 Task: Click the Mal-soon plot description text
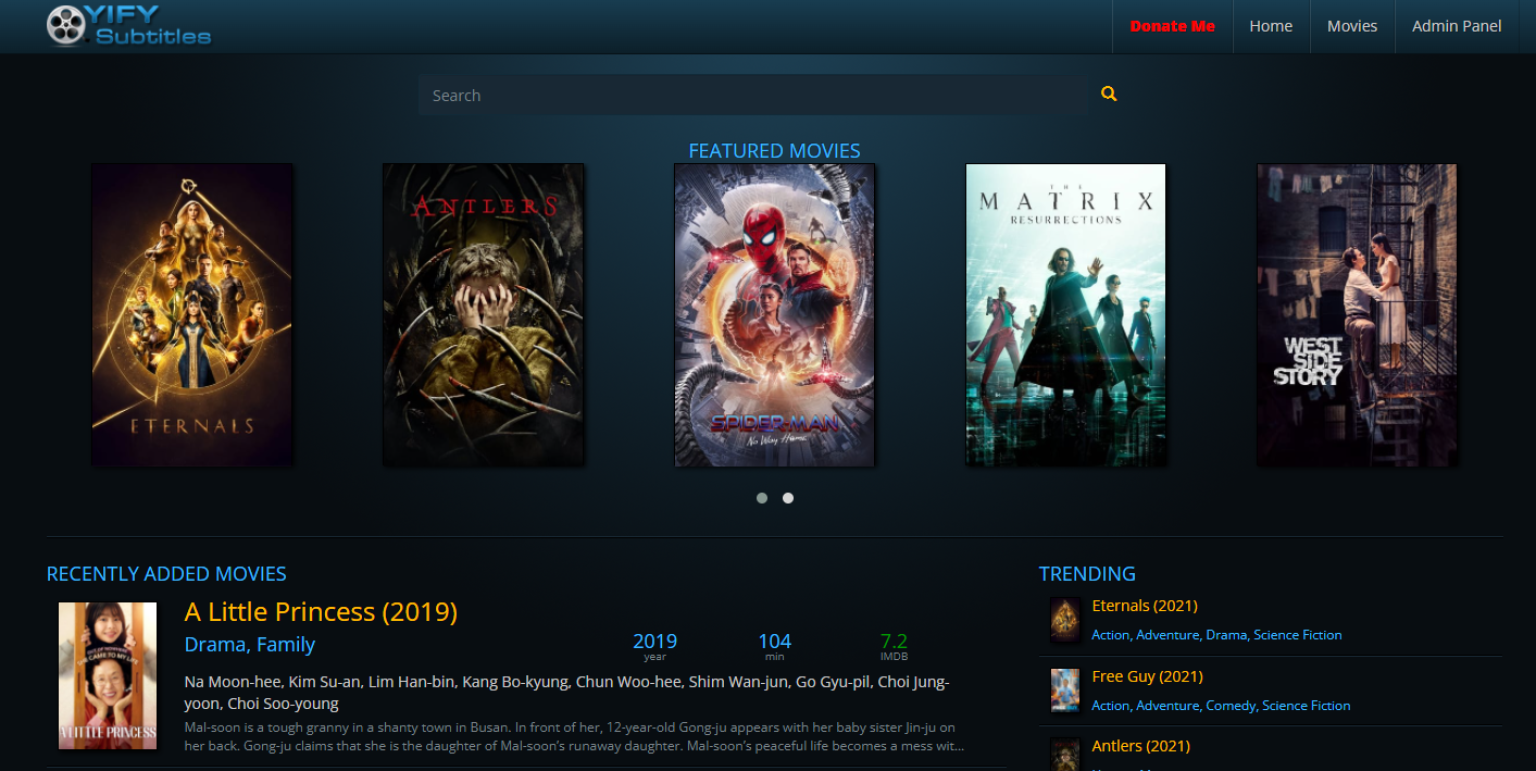574,736
